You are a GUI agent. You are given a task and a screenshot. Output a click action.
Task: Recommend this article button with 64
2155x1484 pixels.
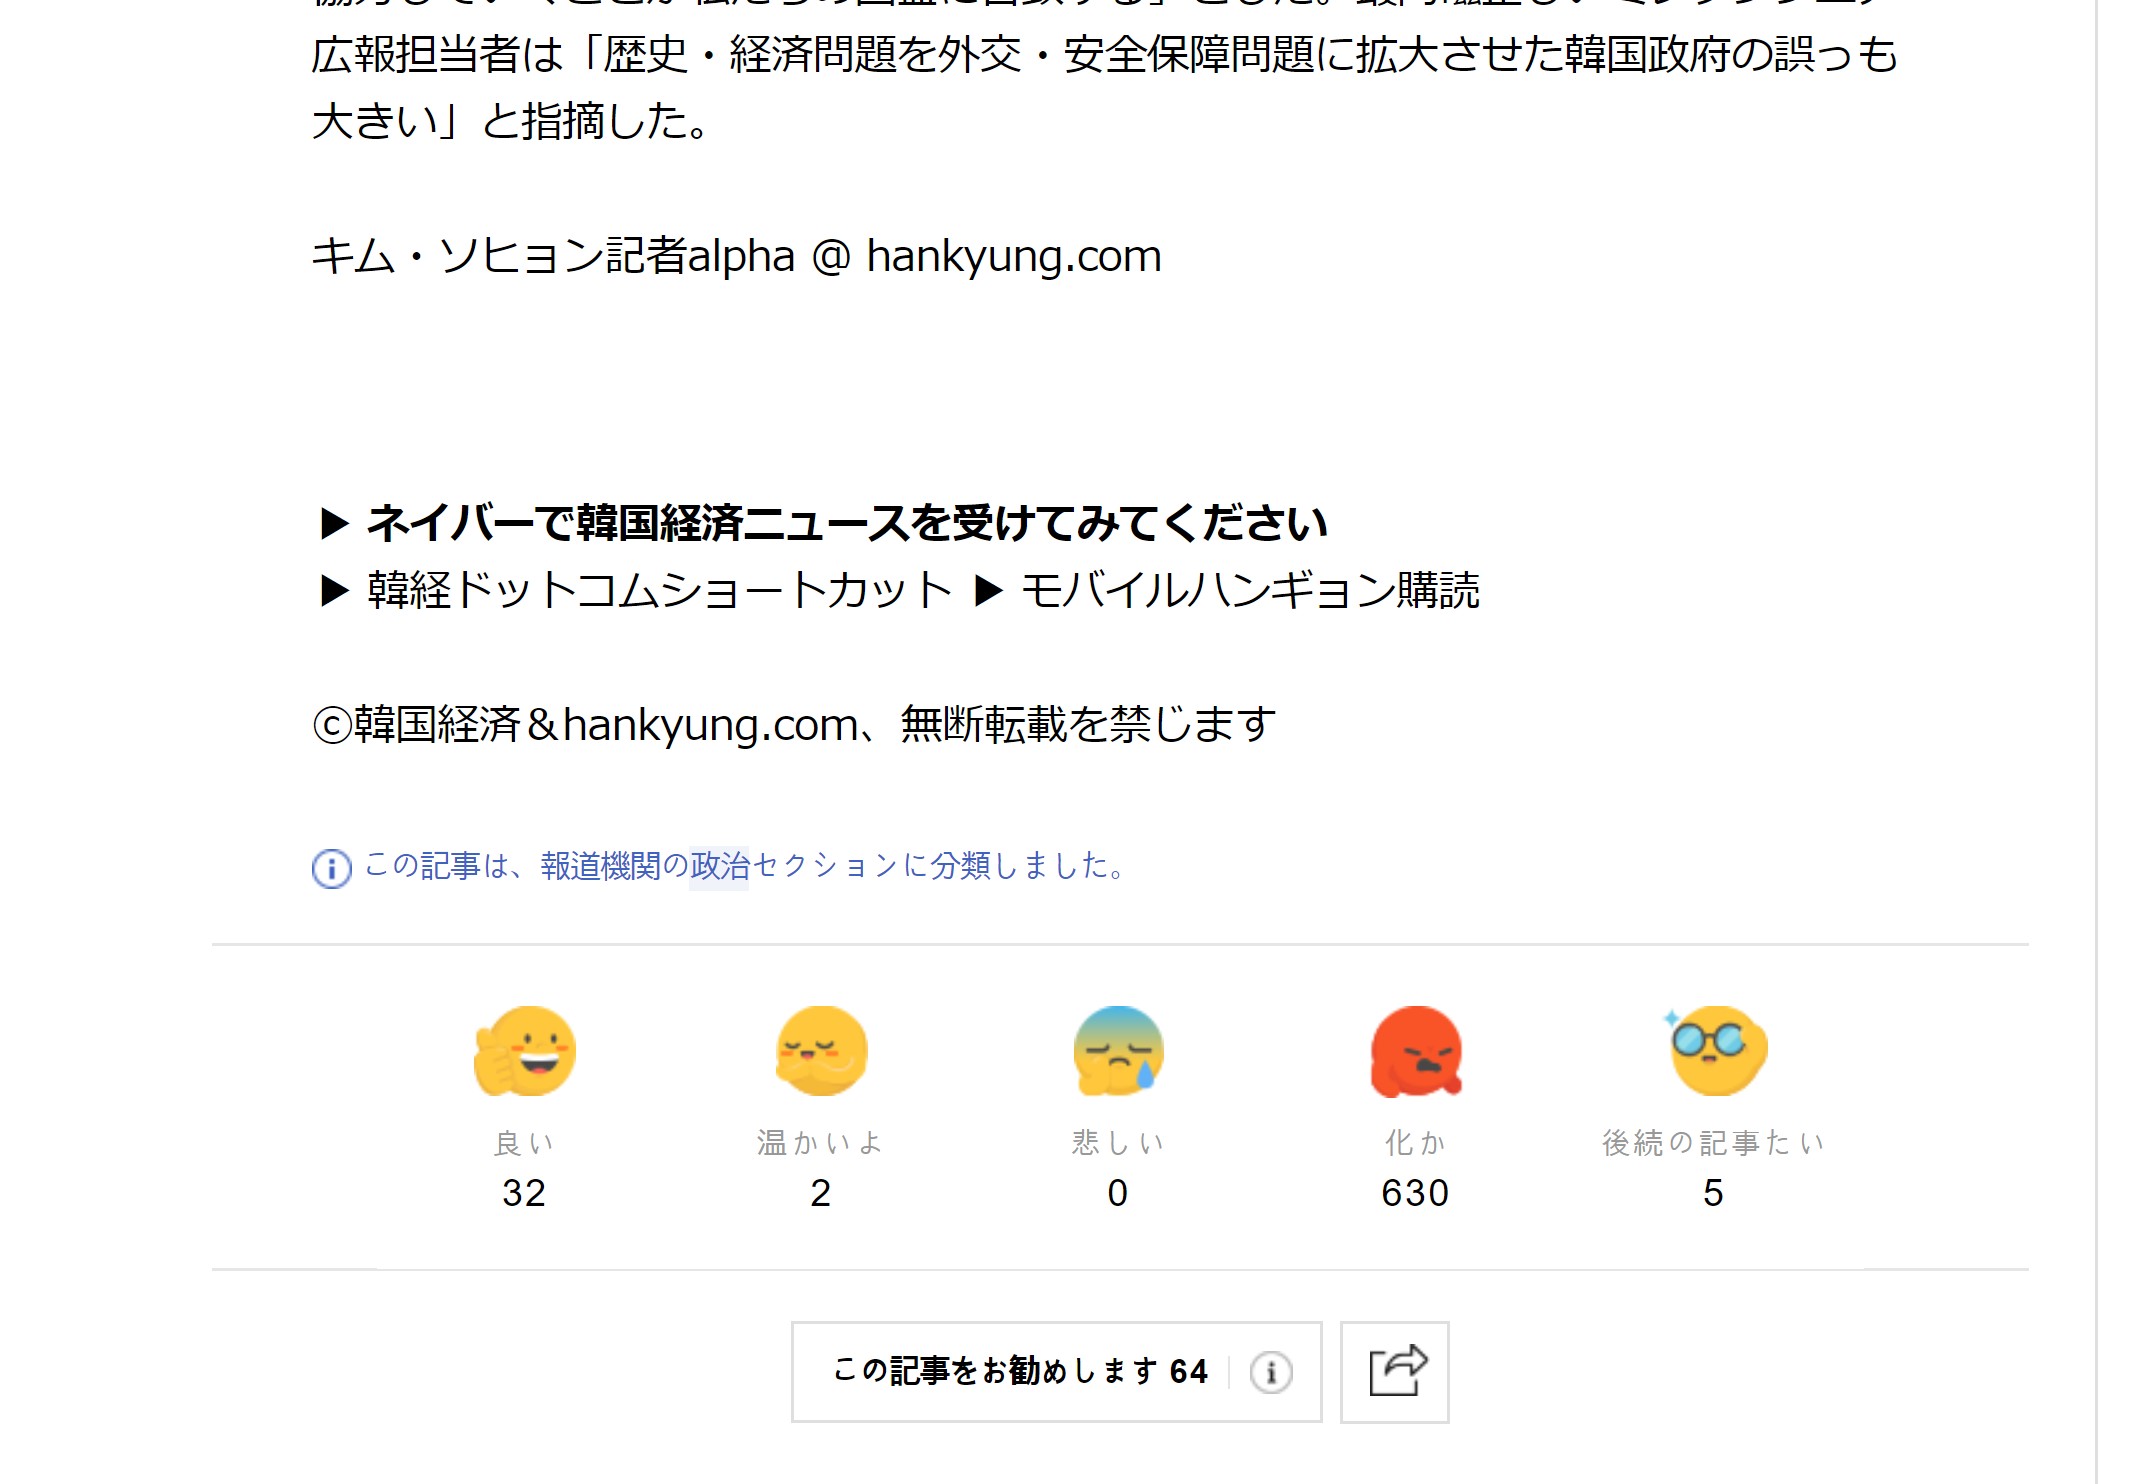point(1020,1372)
